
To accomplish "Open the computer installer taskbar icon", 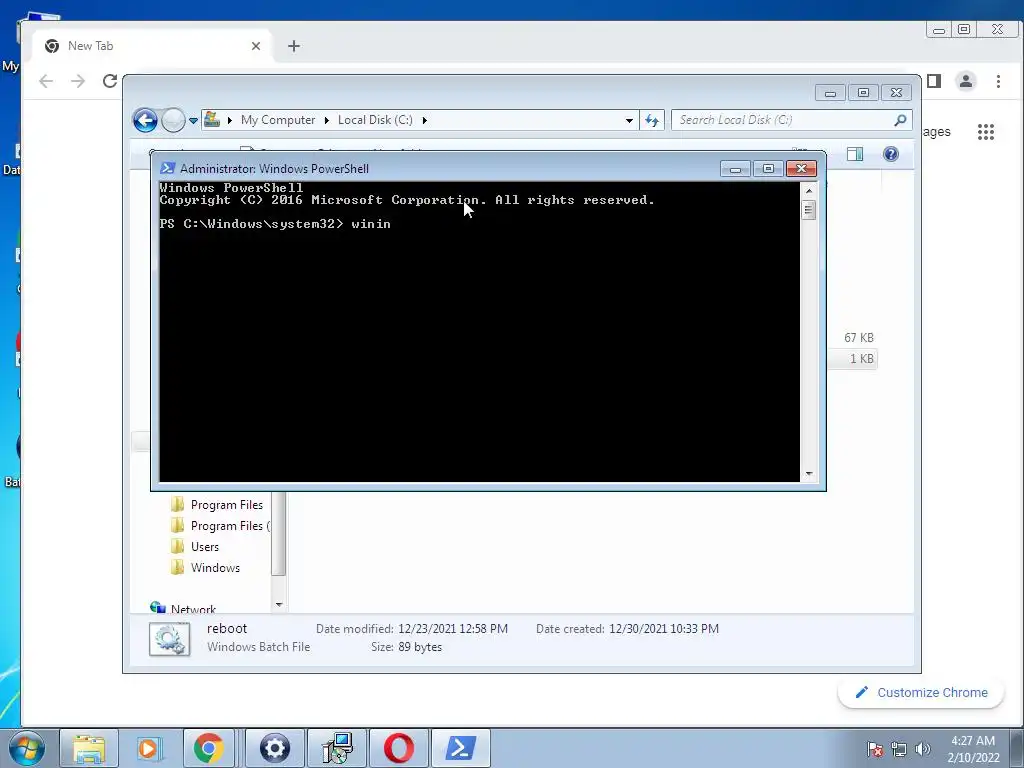I will 337,748.
